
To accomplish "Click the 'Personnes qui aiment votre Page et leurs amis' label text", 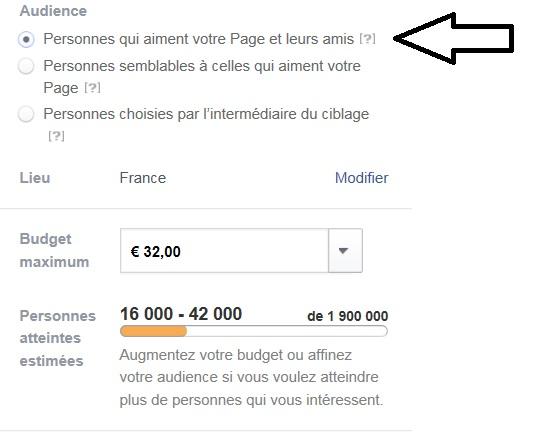I will 199,39.
